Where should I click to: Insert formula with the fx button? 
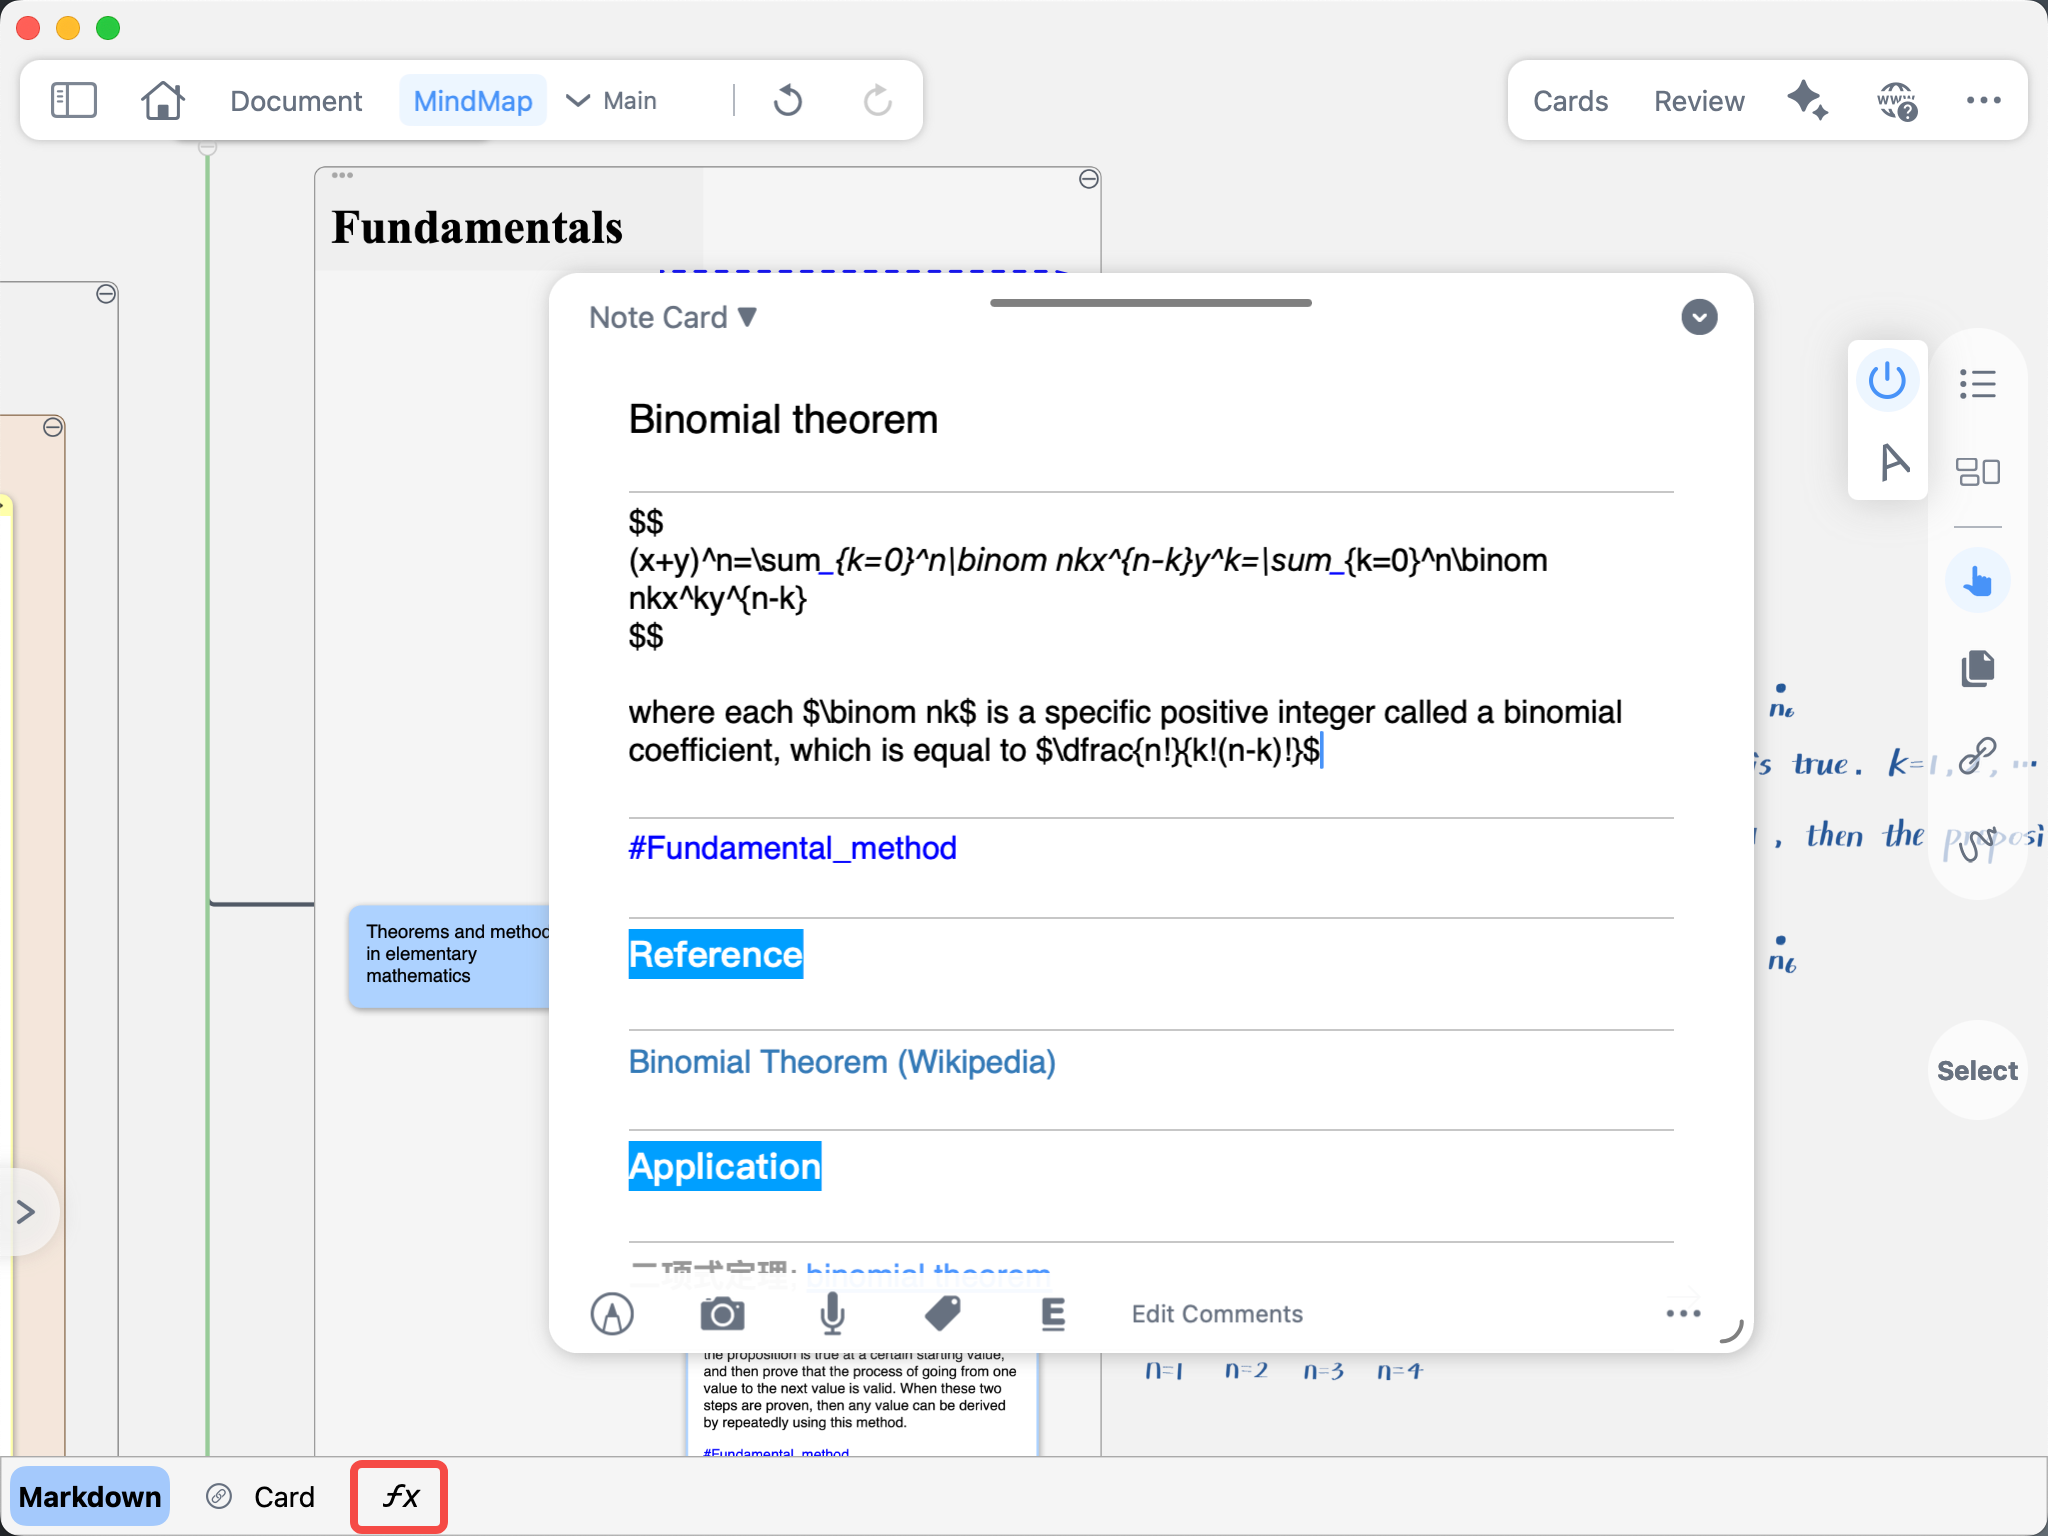pos(399,1497)
